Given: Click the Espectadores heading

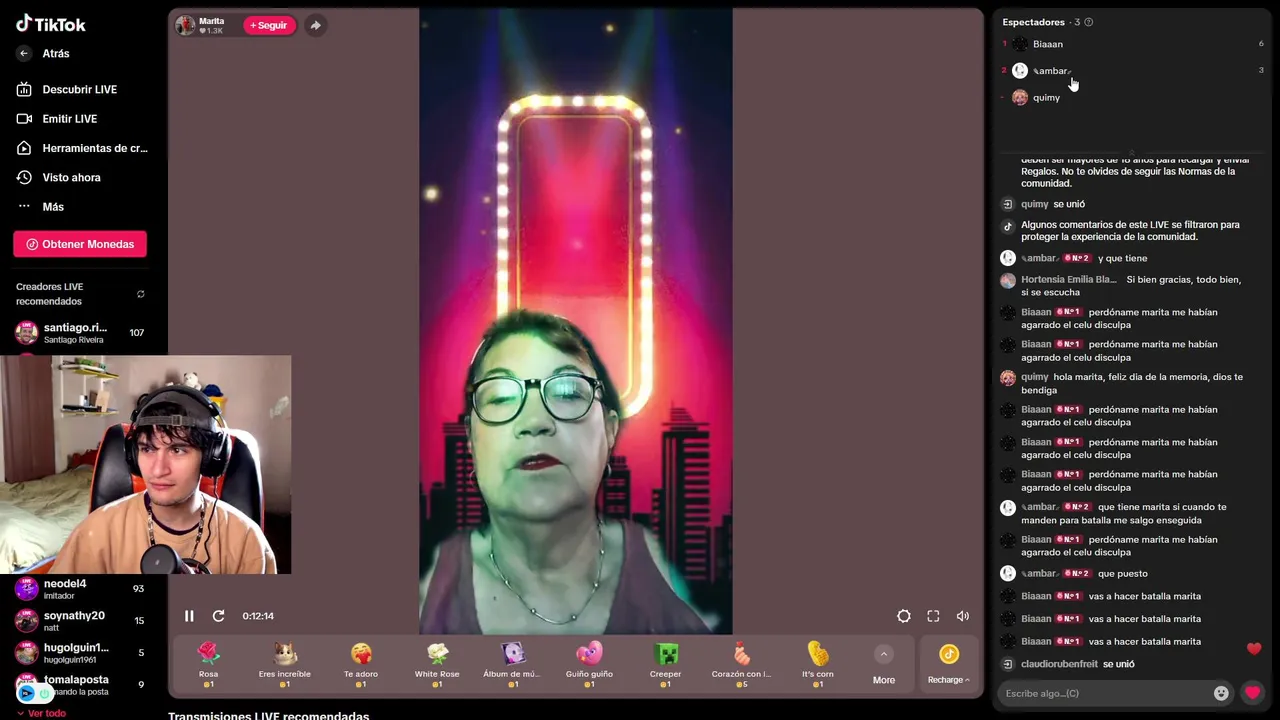Looking at the screenshot, I should (x=1033, y=22).
